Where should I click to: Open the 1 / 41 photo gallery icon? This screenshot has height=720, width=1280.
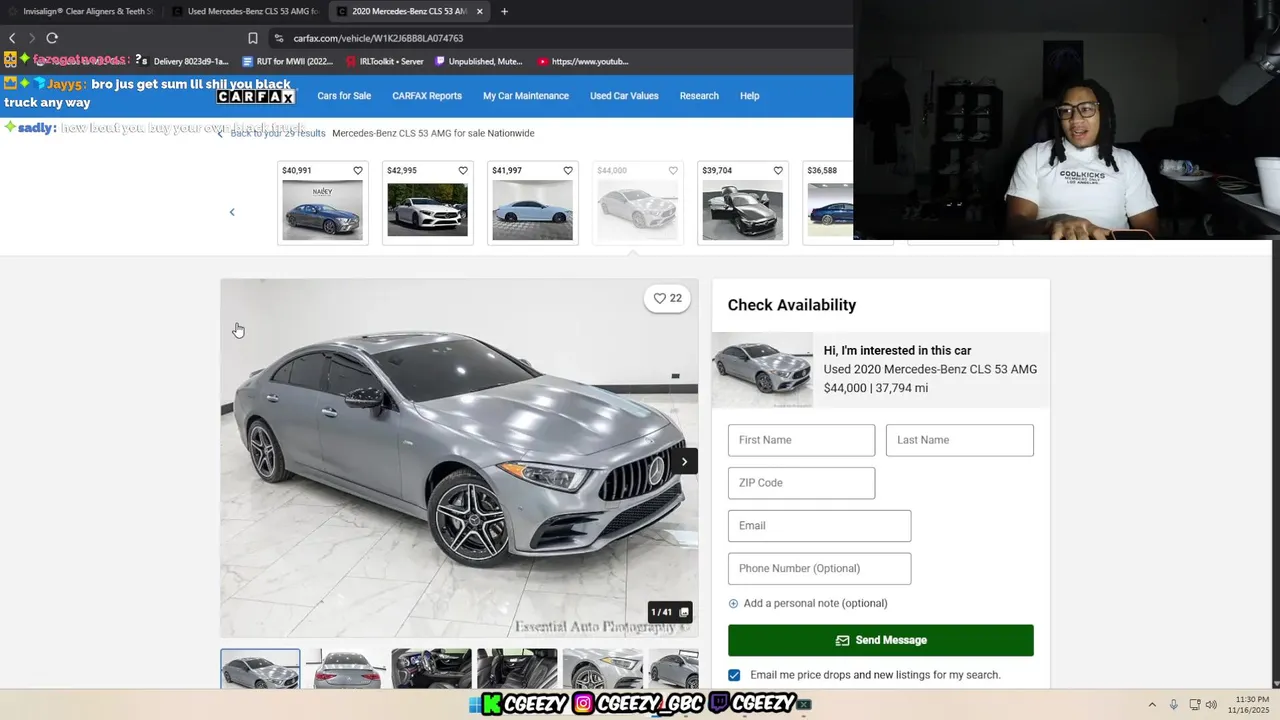(669, 612)
